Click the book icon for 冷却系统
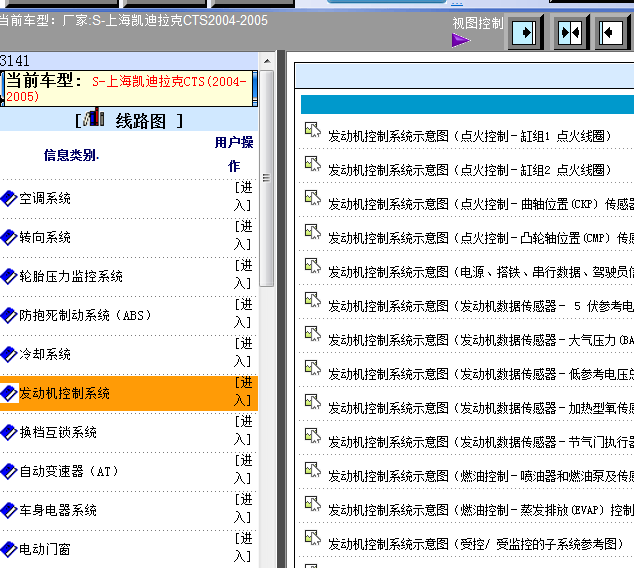 coord(8,354)
